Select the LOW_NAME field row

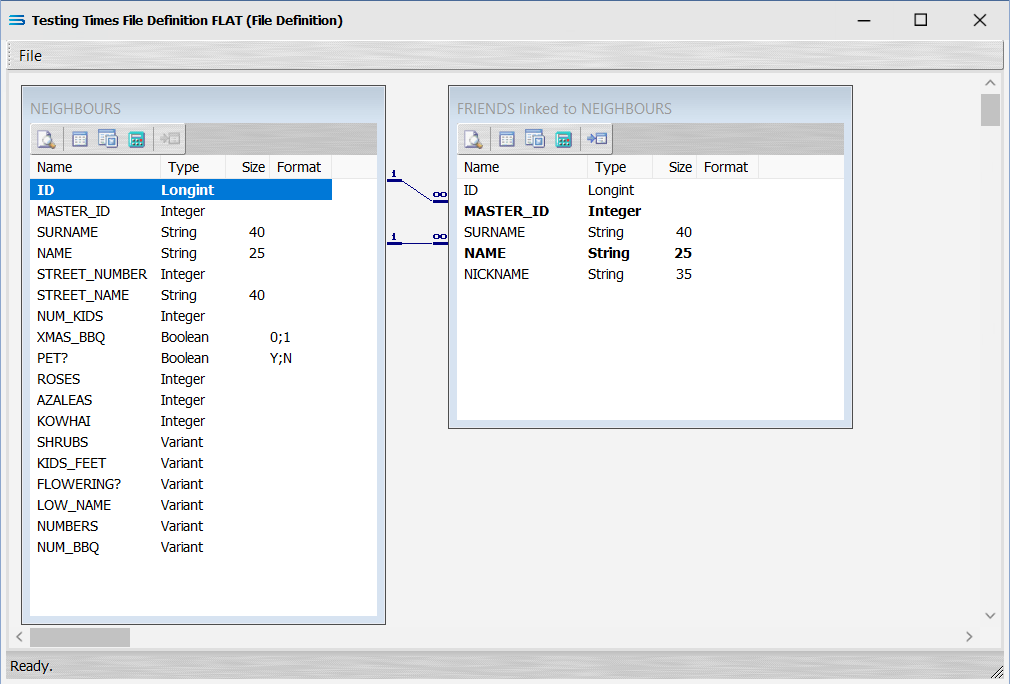click(x=181, y=505)
